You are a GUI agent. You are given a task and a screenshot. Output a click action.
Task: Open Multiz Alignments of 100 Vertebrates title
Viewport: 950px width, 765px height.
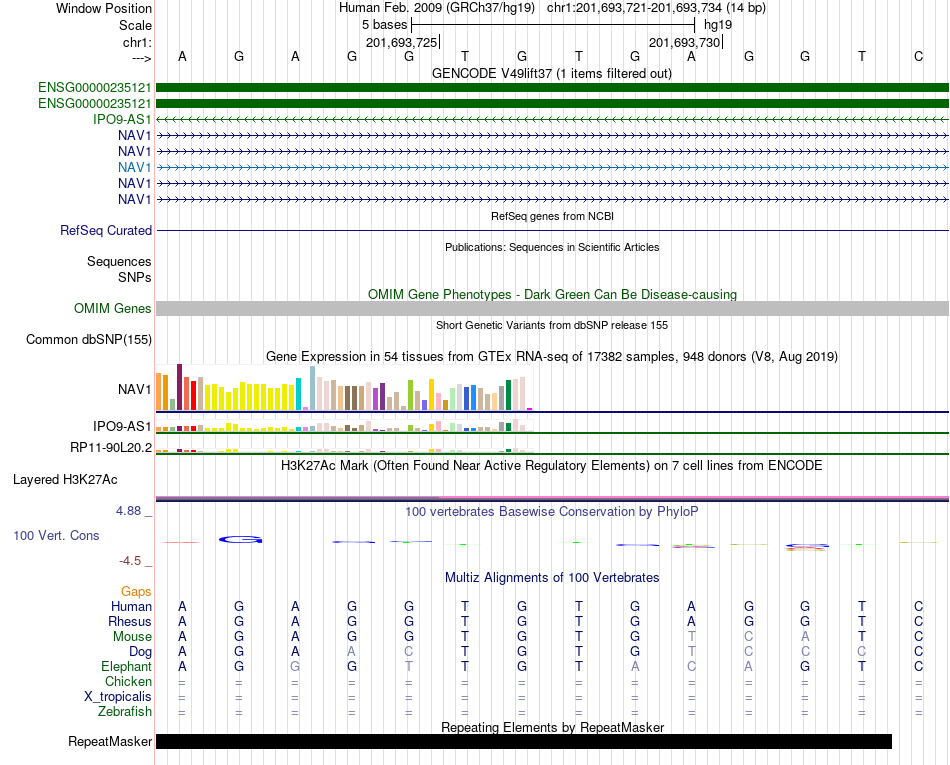552,577
